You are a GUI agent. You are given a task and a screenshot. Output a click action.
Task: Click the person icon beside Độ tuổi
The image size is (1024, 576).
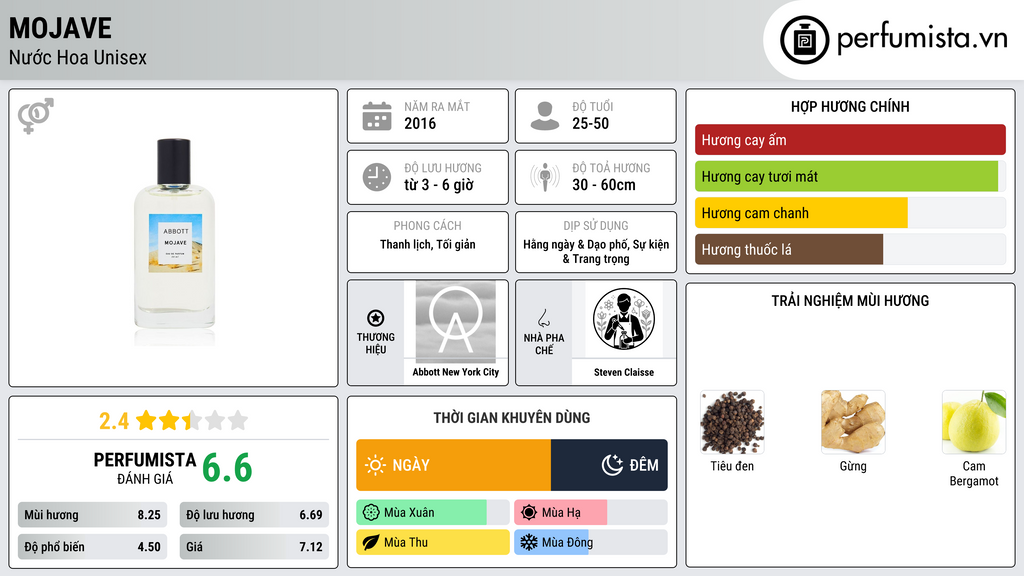(x=545, y=116)
